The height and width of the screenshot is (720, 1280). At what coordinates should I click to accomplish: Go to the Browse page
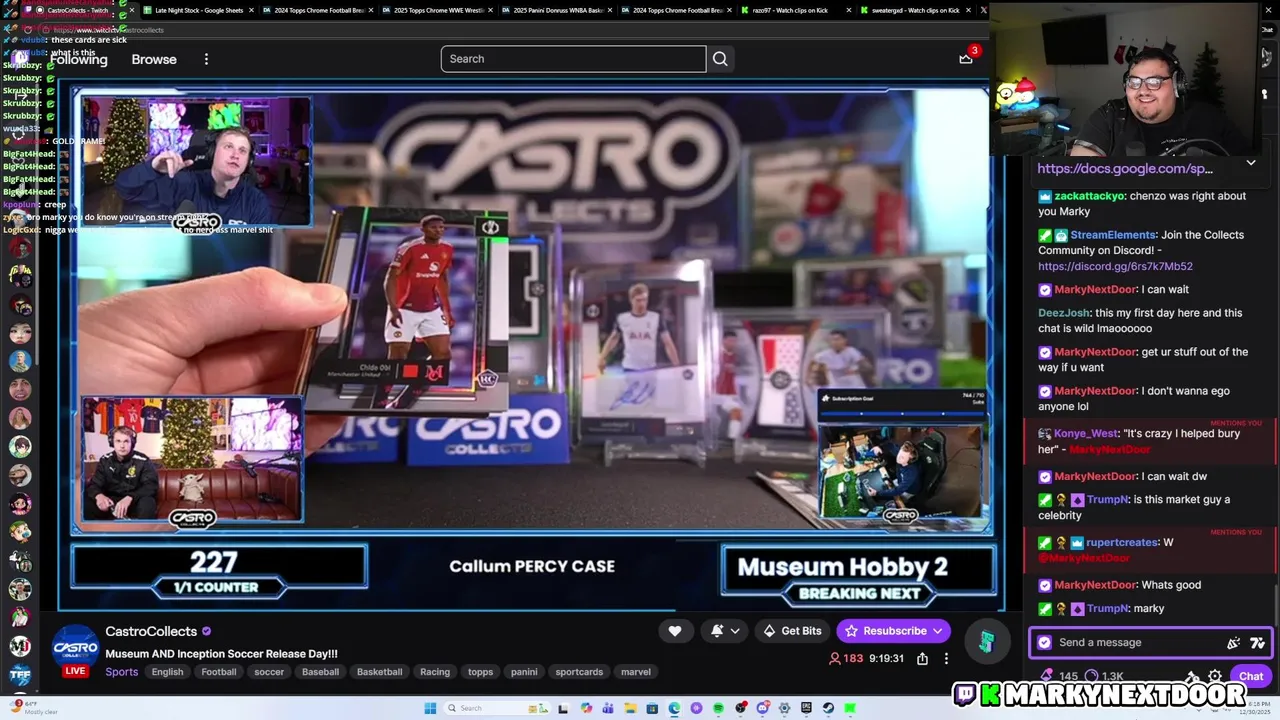click(x=154, y=59)
